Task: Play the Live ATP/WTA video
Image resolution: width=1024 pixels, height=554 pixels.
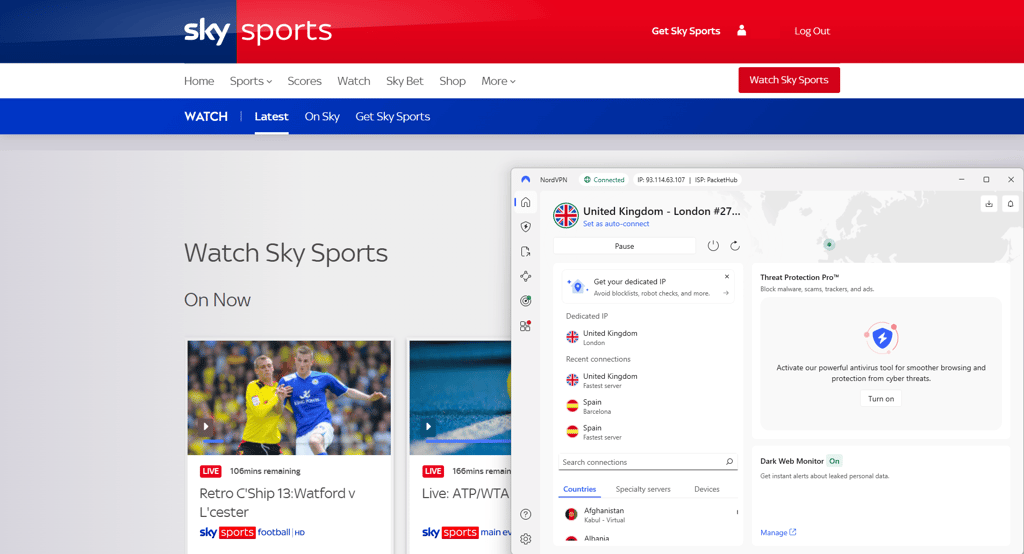Action: pos(428,426)
